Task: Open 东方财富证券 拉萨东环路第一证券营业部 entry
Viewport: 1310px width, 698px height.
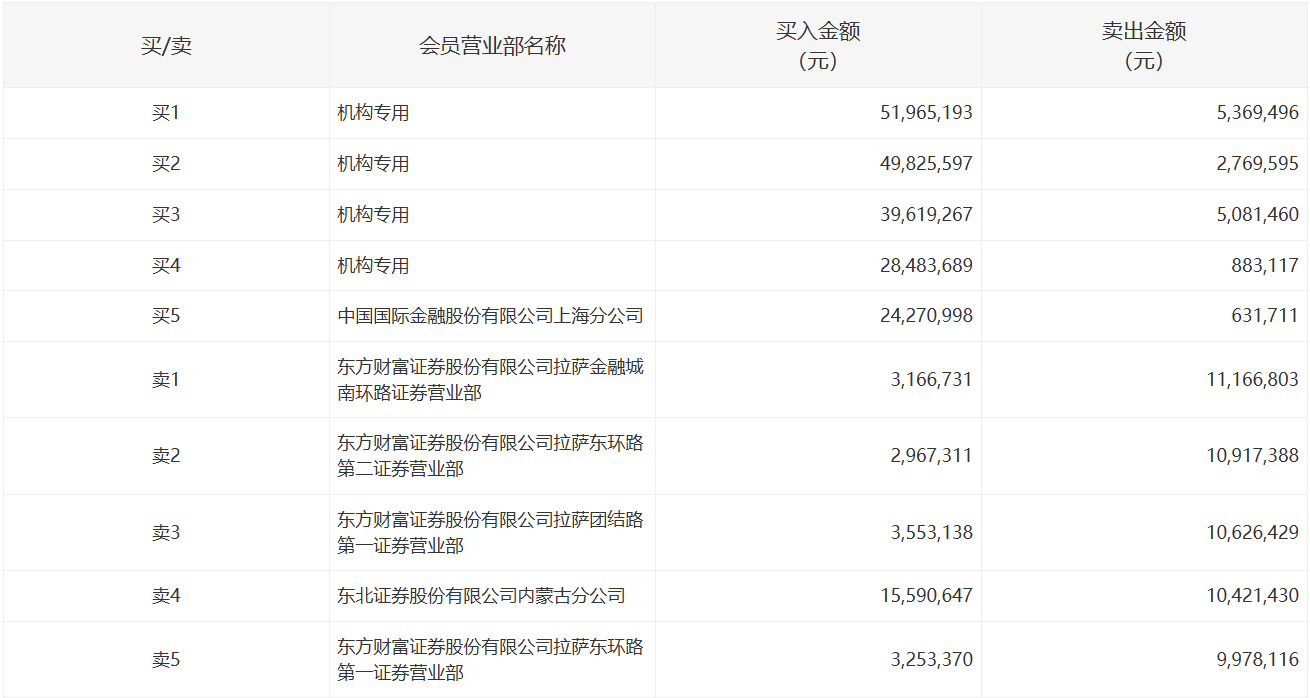Action: 490,660
